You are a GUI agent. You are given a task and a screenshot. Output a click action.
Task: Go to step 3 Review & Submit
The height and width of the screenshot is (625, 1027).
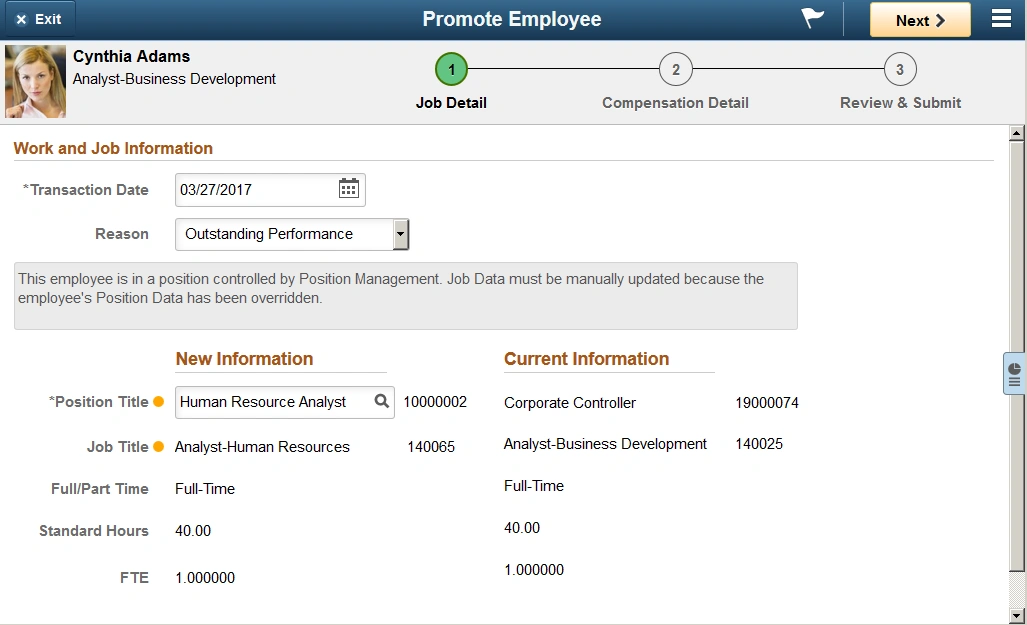click(x=900, y=70)
